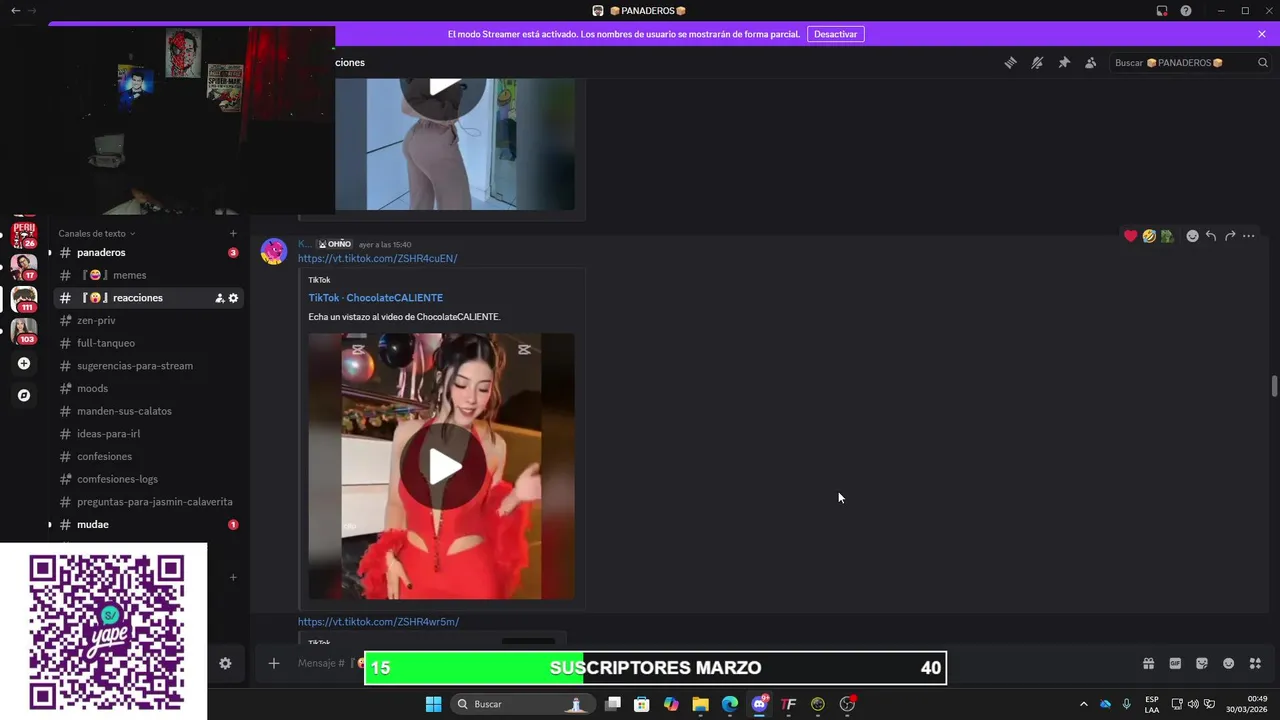Open the link vt.tiktok.com/ZSHR4cuEN/
The width and height of the screenshot is (1280, 720).
pos(378,259)
